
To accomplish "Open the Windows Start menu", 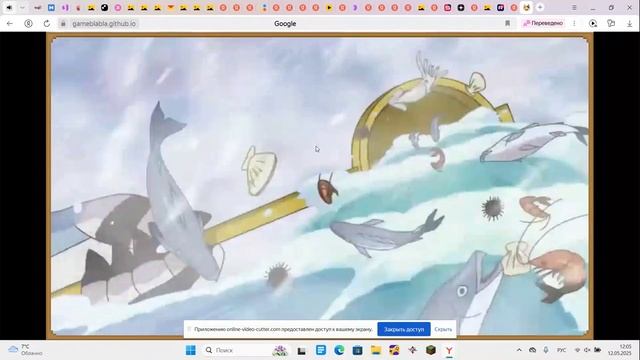I will [191, 350].
